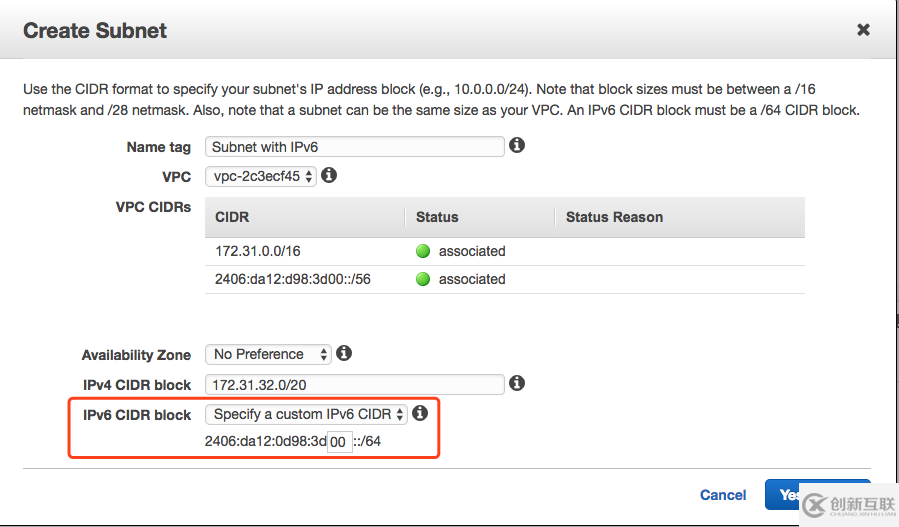Focus the IPv4 CIDR block input
This screenshot has width=899, height=527.
coord(354,384)
